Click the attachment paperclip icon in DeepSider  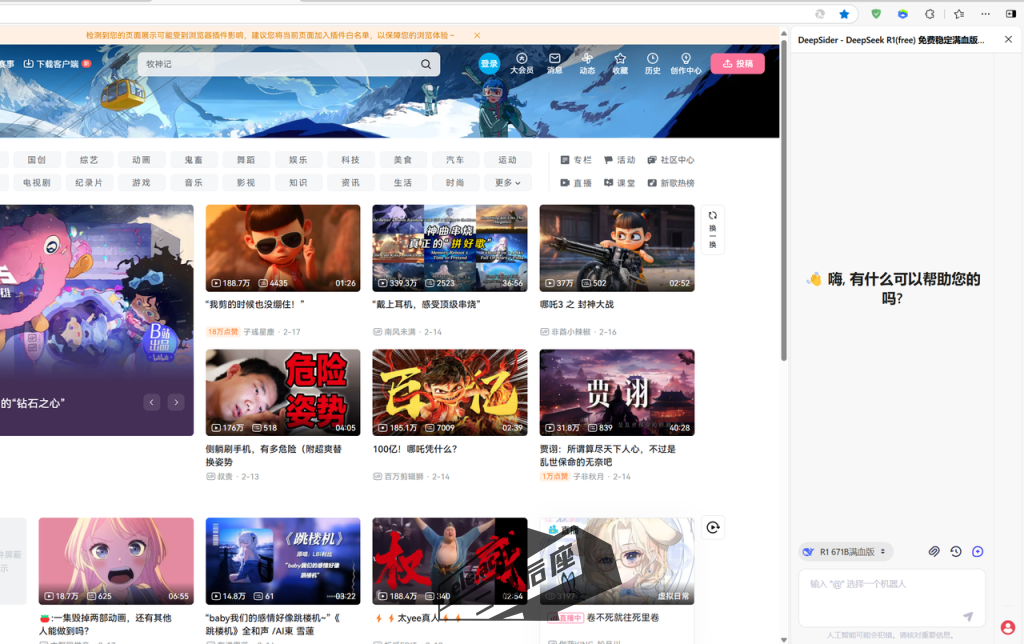point(934,551)
